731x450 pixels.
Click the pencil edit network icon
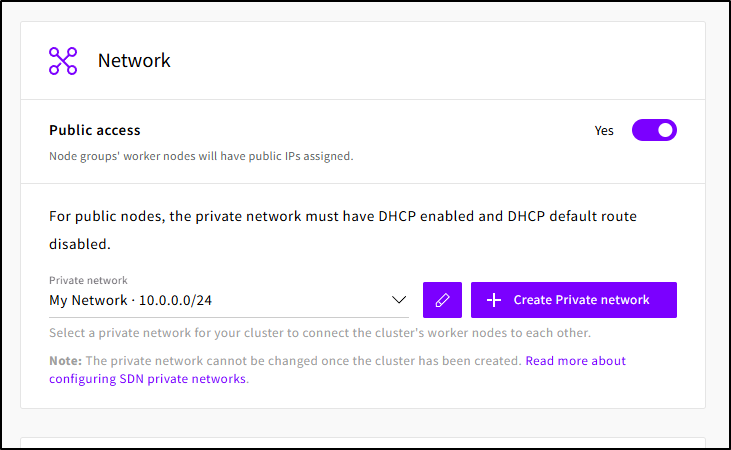442,300
